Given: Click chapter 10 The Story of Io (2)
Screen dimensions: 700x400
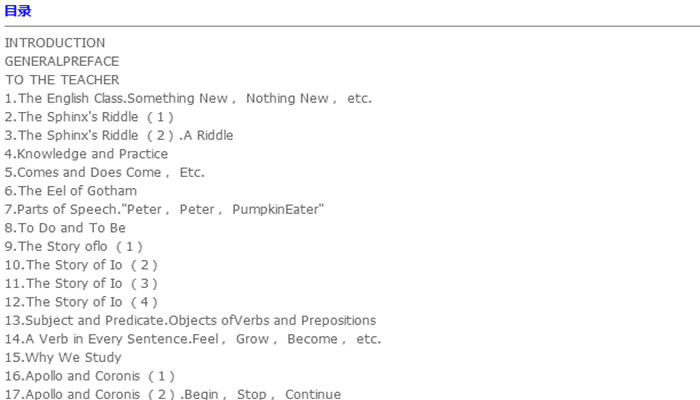Looking at the screenshot, I should [x=82, y=265].
